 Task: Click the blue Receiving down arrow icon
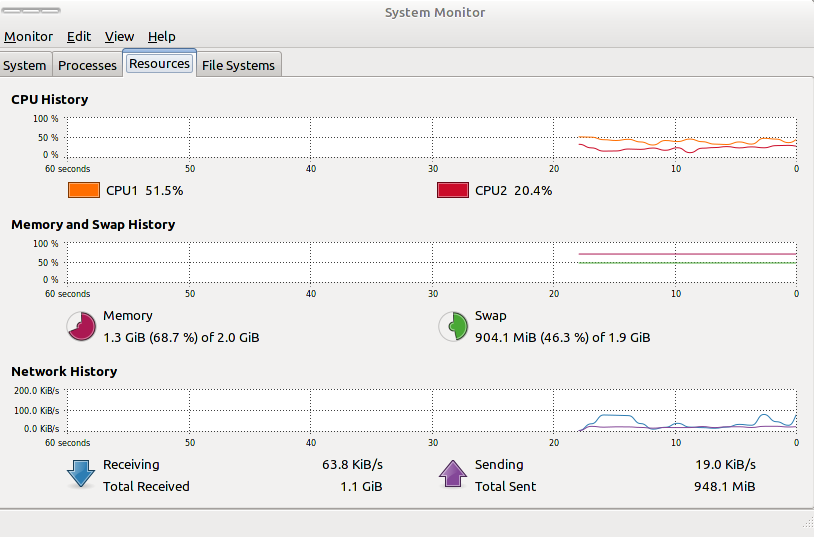(x=81, y=473)
